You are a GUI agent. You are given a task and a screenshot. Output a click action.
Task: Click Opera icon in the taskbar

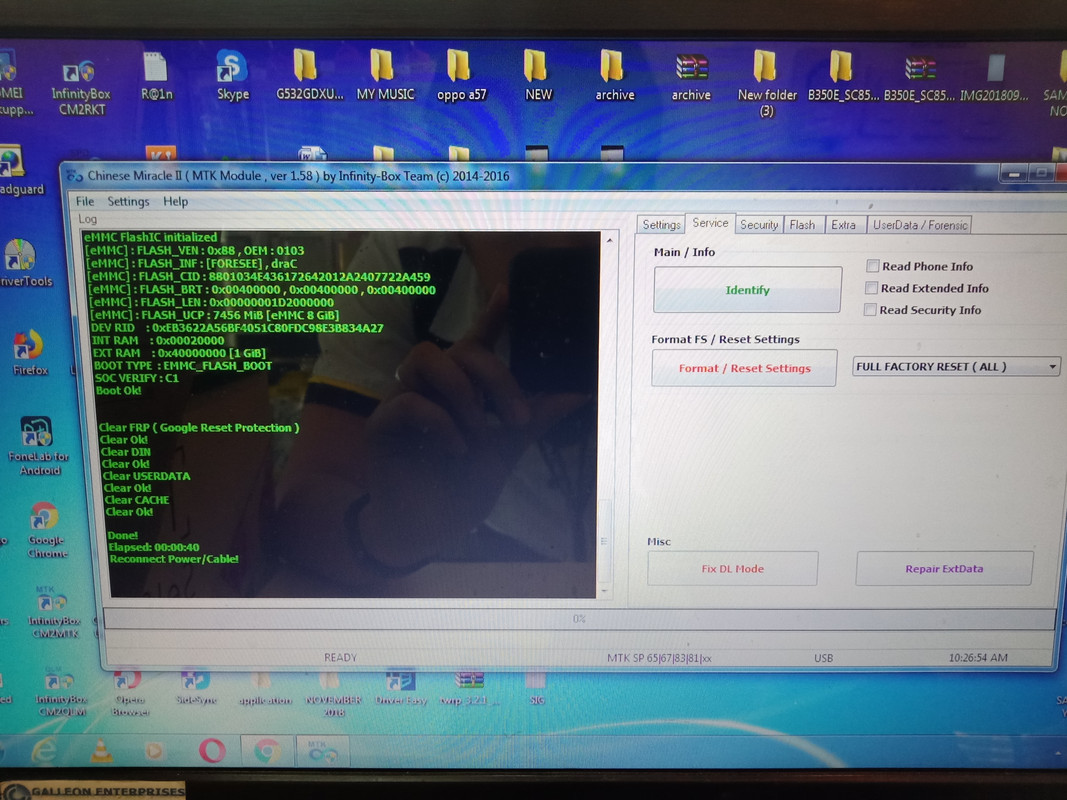tap(212, 750)
